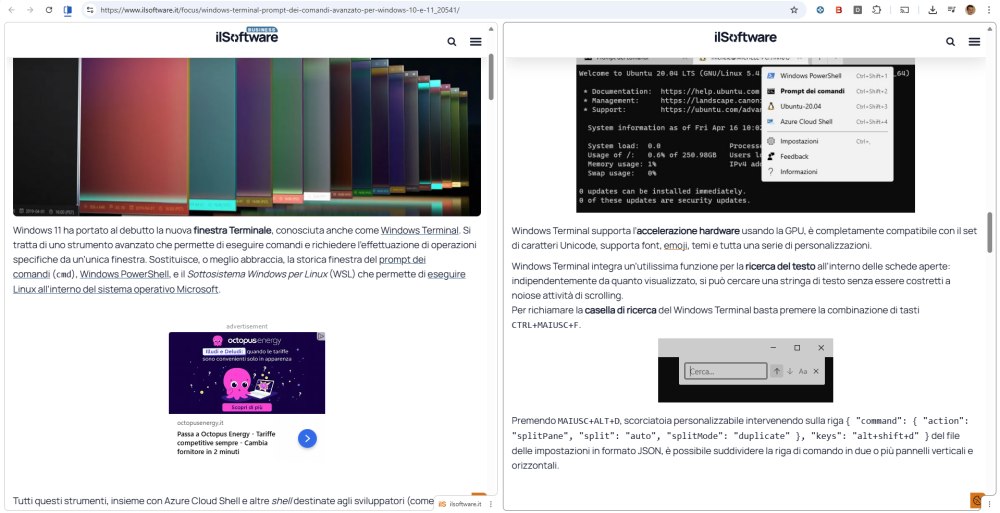Image resolution: width=1000 pixels, height=513 pixels.
Task: Click the address bar URL field
Action: point(440,10)
